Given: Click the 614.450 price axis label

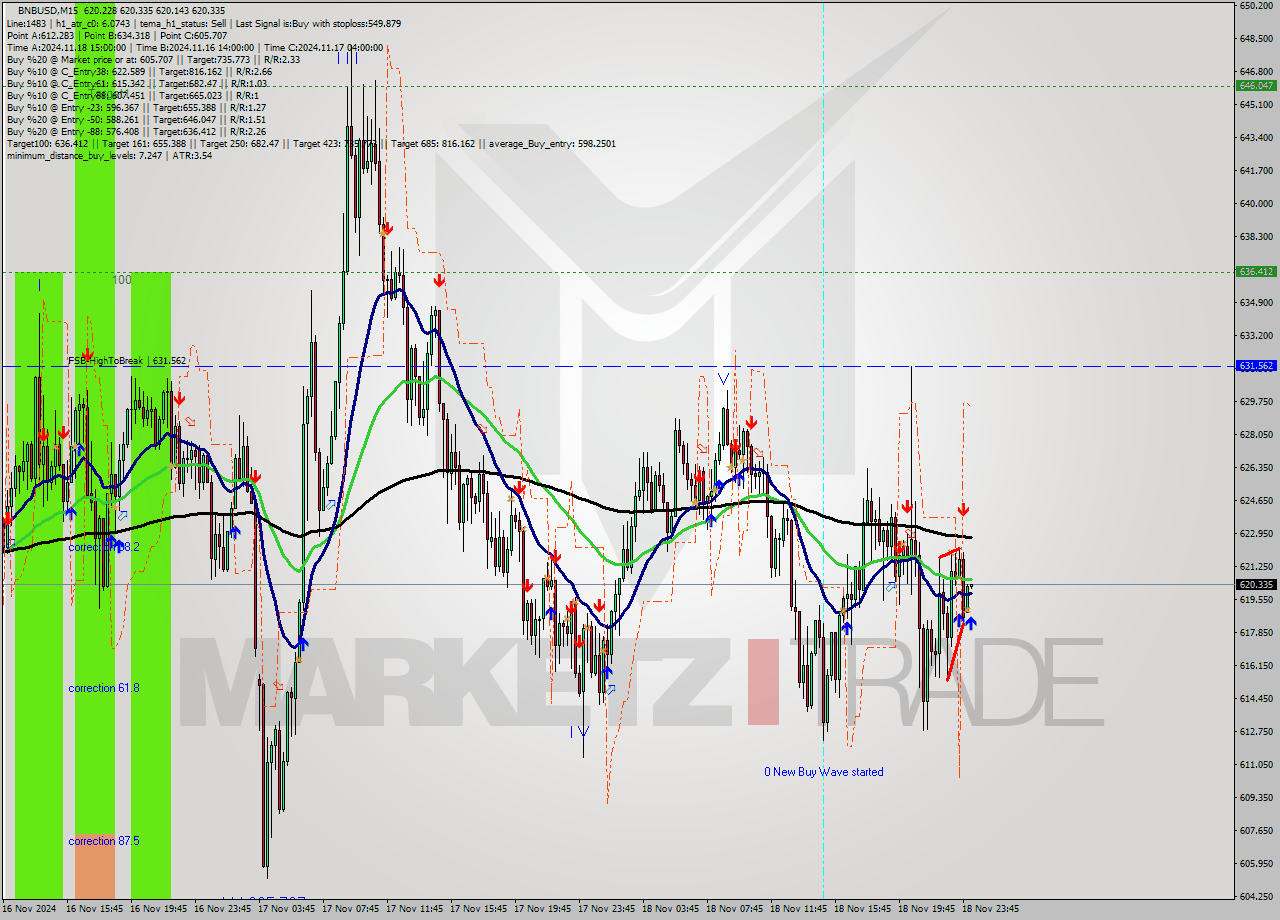Looking at the screenshot, I should (1255, 699).
